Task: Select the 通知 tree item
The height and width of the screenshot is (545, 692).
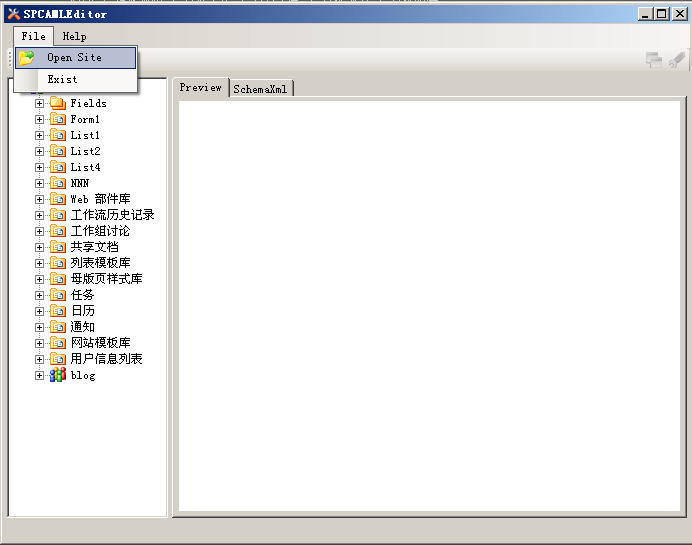Action: tap(83, 327)
